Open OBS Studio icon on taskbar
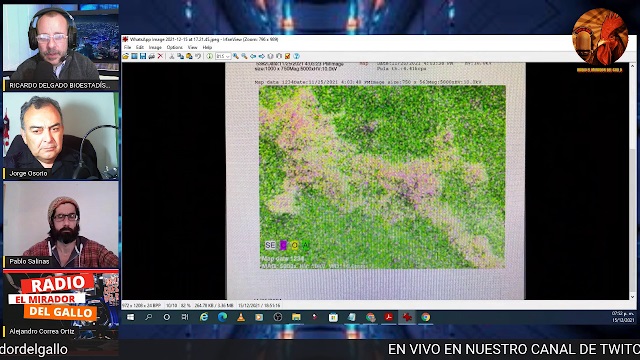This screenshot has height=360, width=640. 278,317
